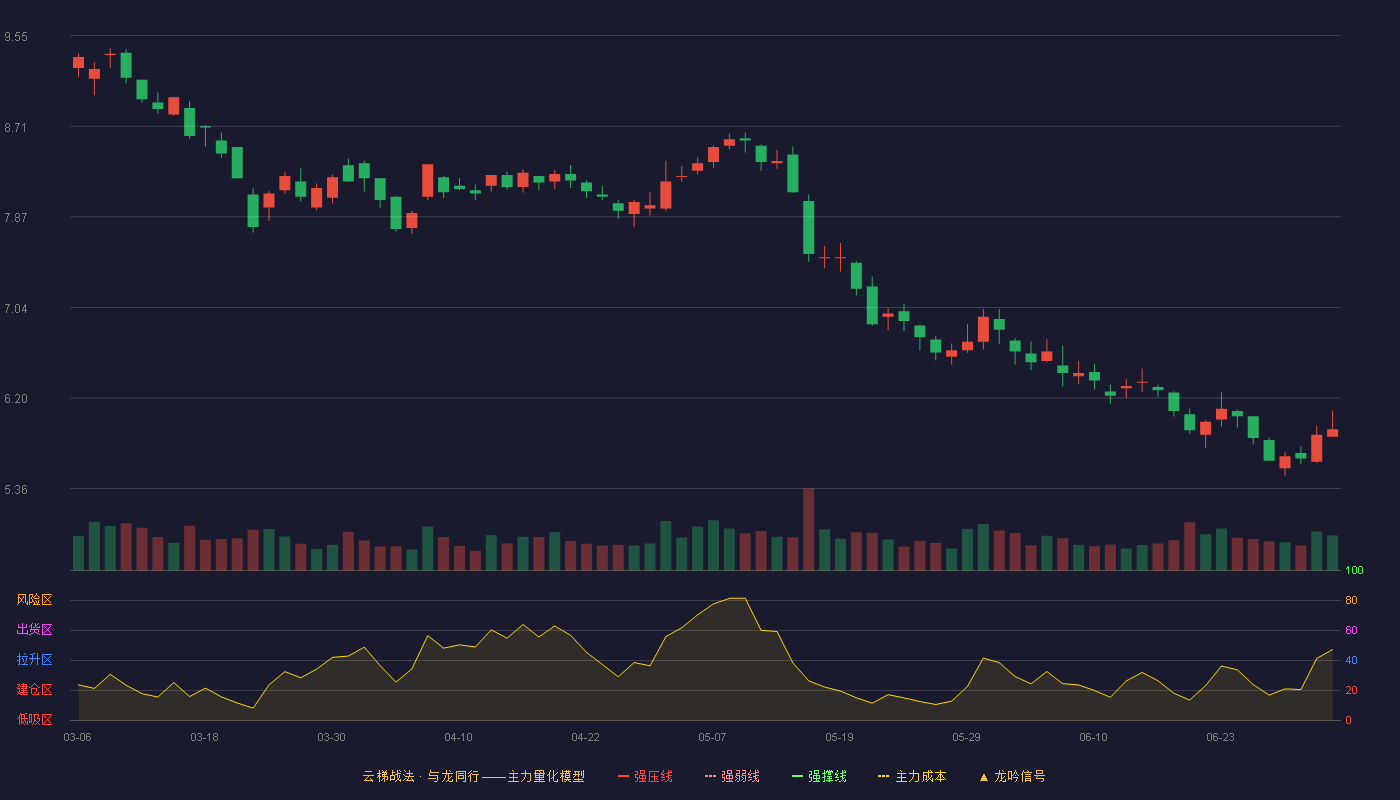
Task: Click the 03-06 date label
Action: point(77,737)
